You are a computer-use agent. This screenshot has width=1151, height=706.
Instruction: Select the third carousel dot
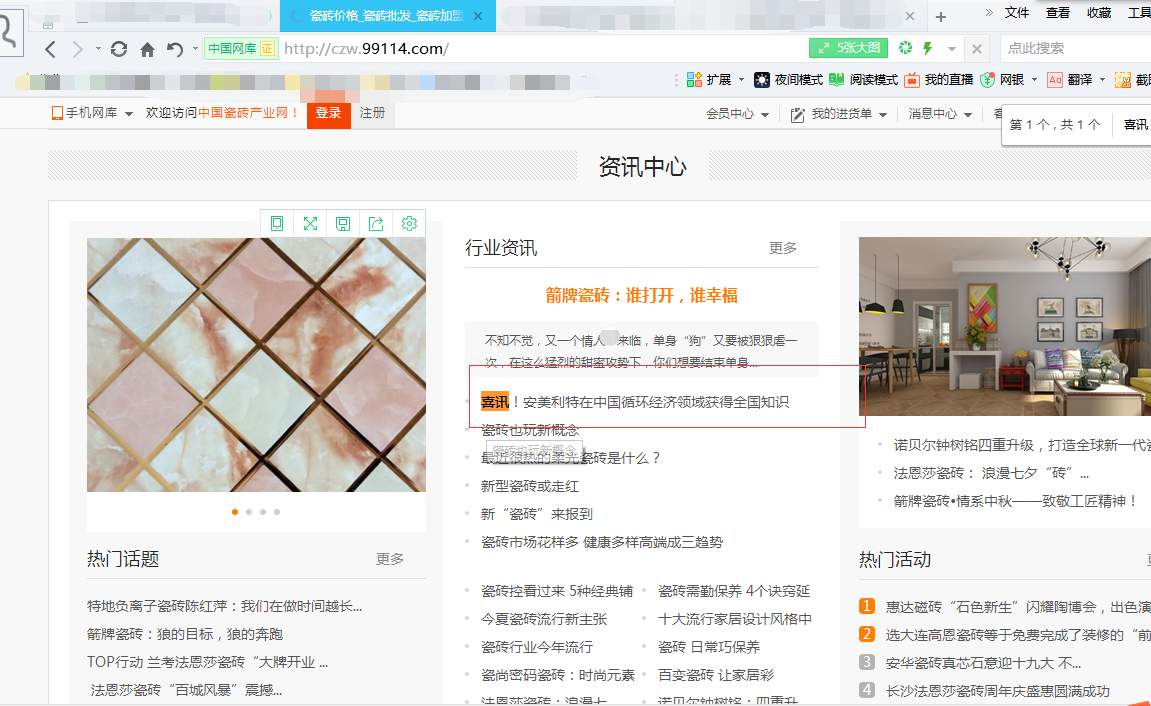click(263, 512)
